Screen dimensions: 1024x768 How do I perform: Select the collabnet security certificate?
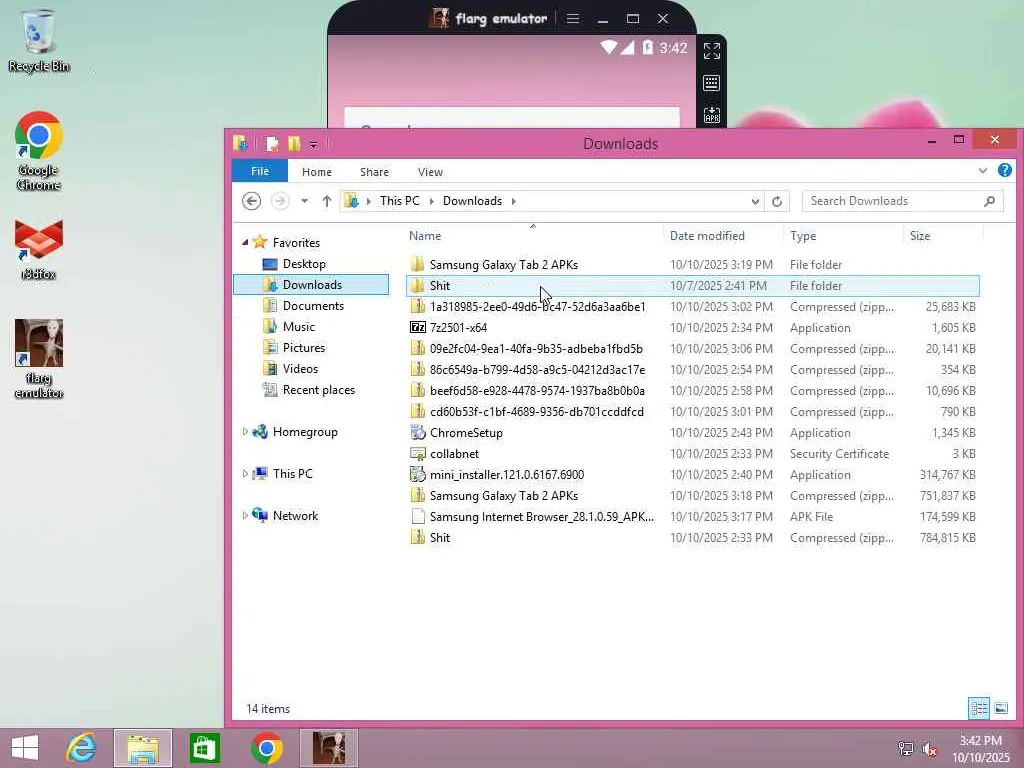[x=692, y=453]
